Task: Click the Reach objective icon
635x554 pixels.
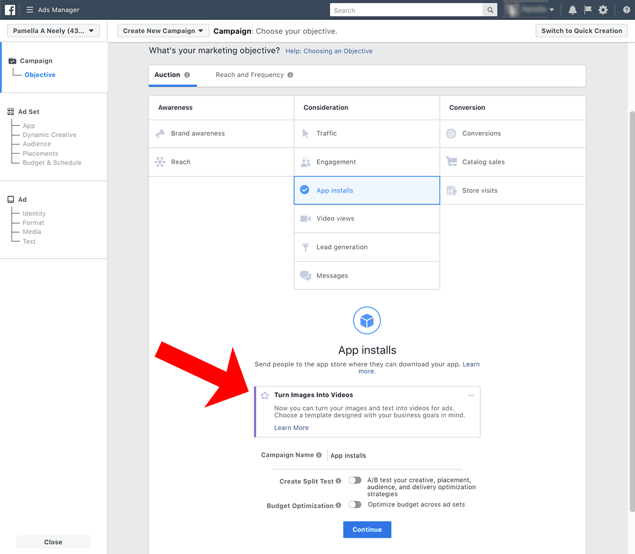Action: [x=160, y=162]
